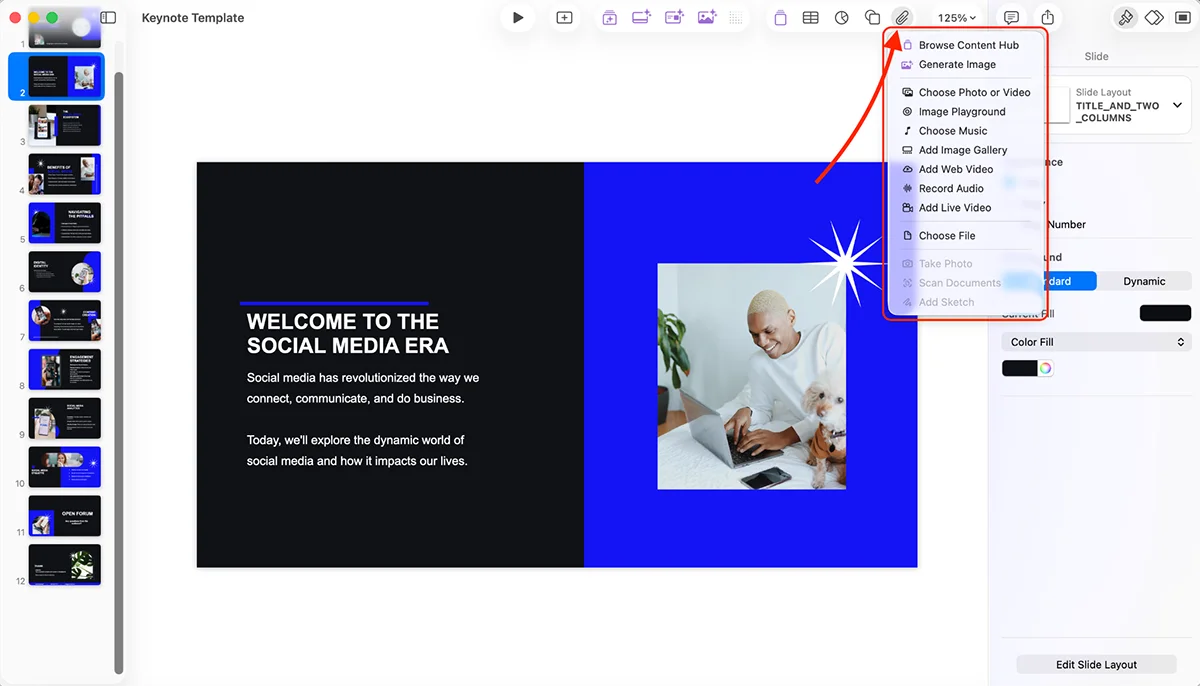This screenshot has height=686, width=1200.
Task: Select slide 7 thumbnail in navigator
Action: point(65,320)
